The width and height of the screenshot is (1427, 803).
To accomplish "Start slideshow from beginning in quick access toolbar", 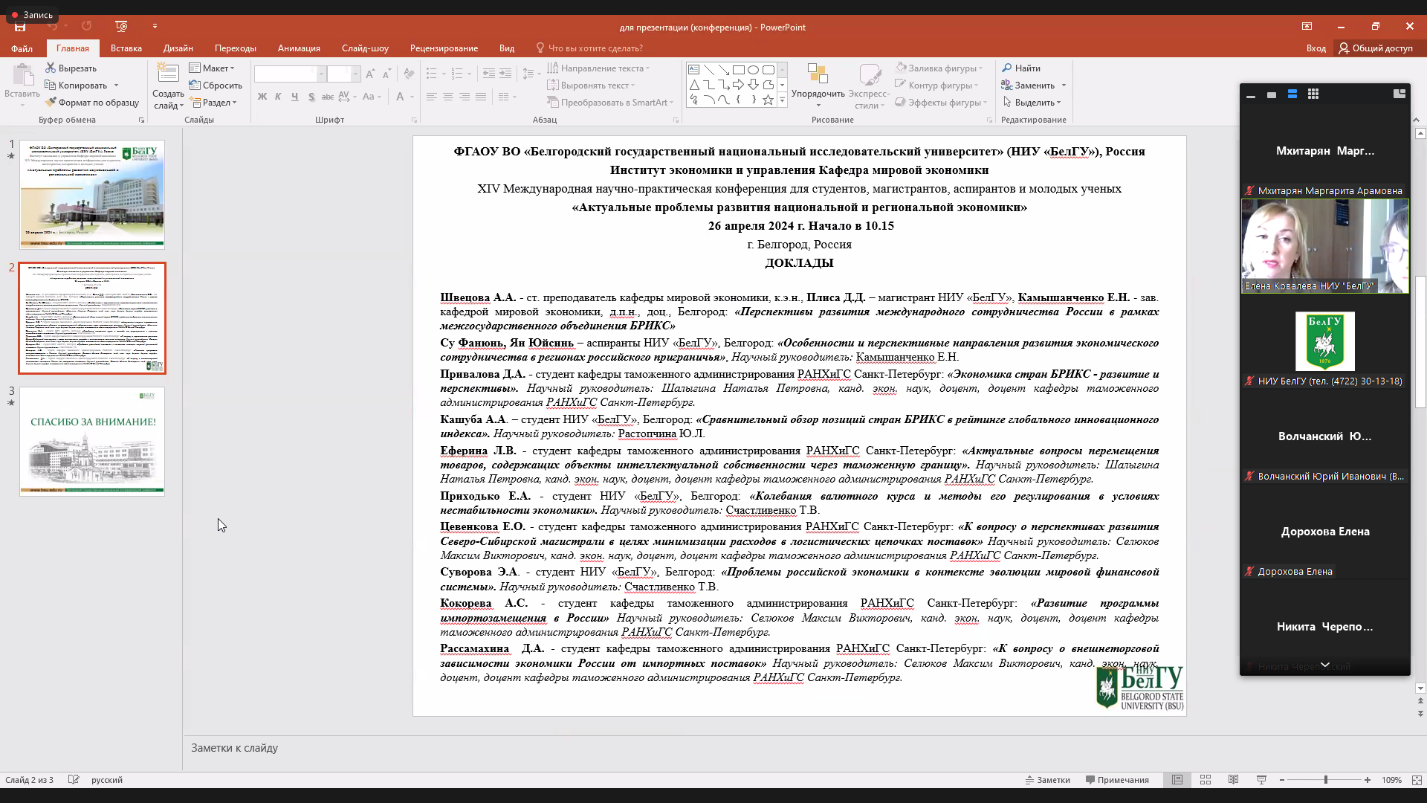I will pyautogui.click(x=121, y=26).
